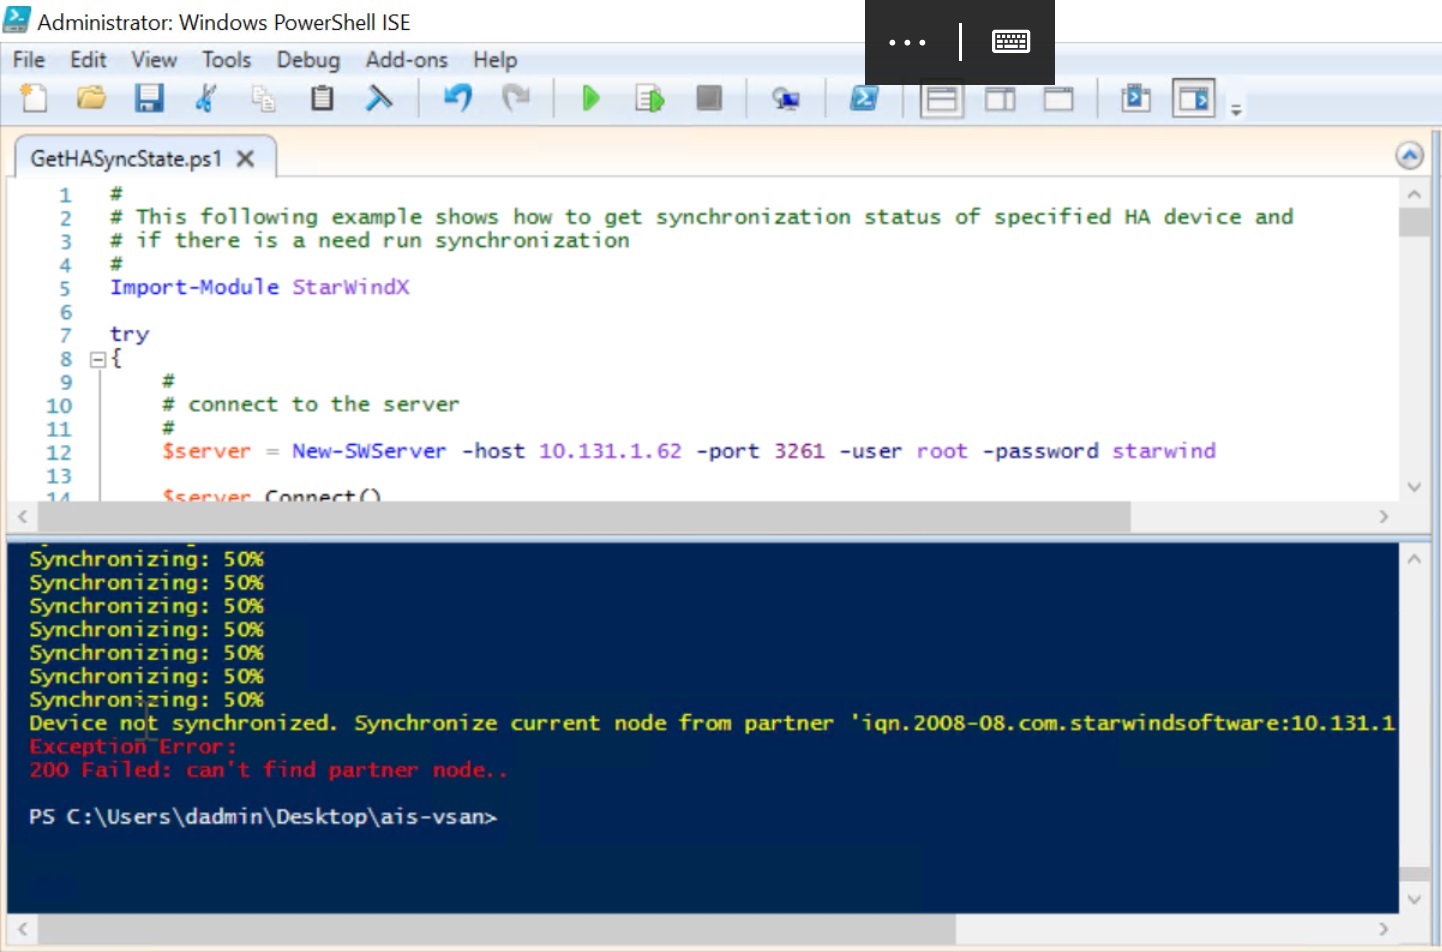1442x952 pixels.
Task: Start PowerShell.exe in separate window icon
Action: tap(864, 98)
